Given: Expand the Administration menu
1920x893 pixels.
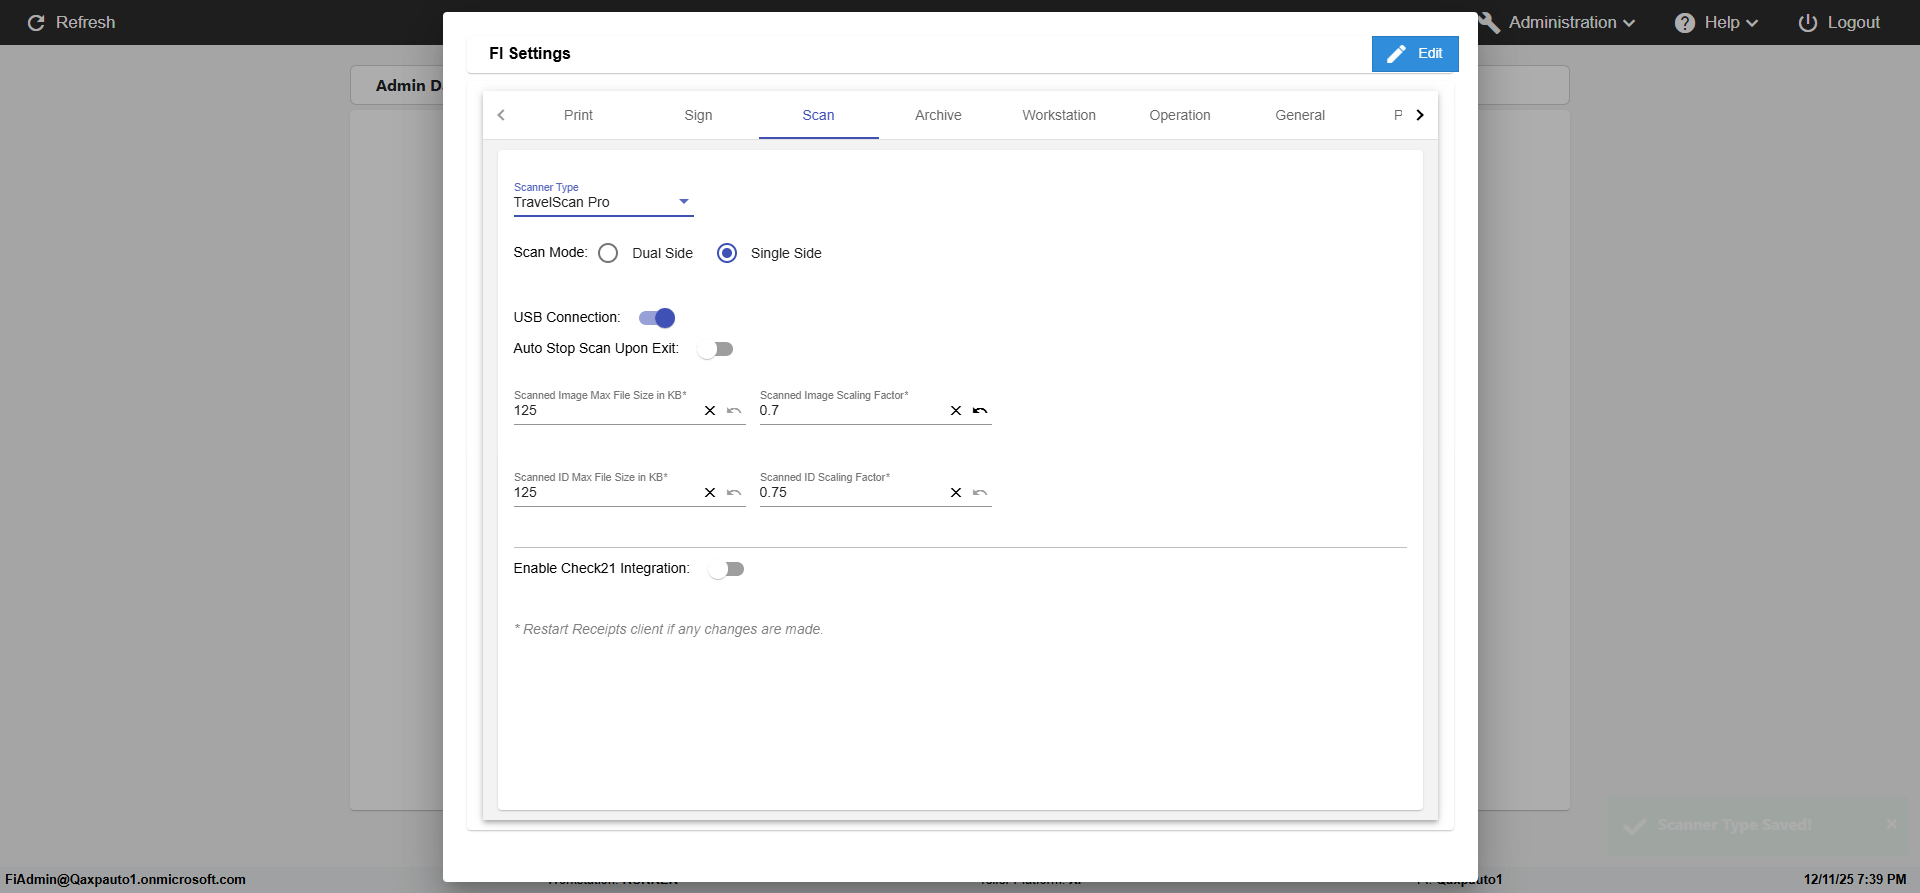Looking at the screenshot, I should 1560,23.
